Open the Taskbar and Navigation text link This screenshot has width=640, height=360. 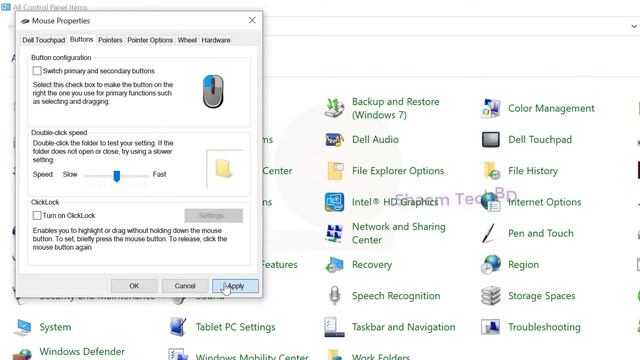point(404,327)
